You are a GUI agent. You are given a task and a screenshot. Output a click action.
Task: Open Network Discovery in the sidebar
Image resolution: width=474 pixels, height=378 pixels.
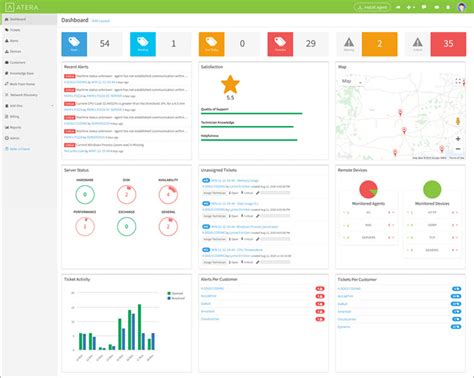click(x=23, y=95)
